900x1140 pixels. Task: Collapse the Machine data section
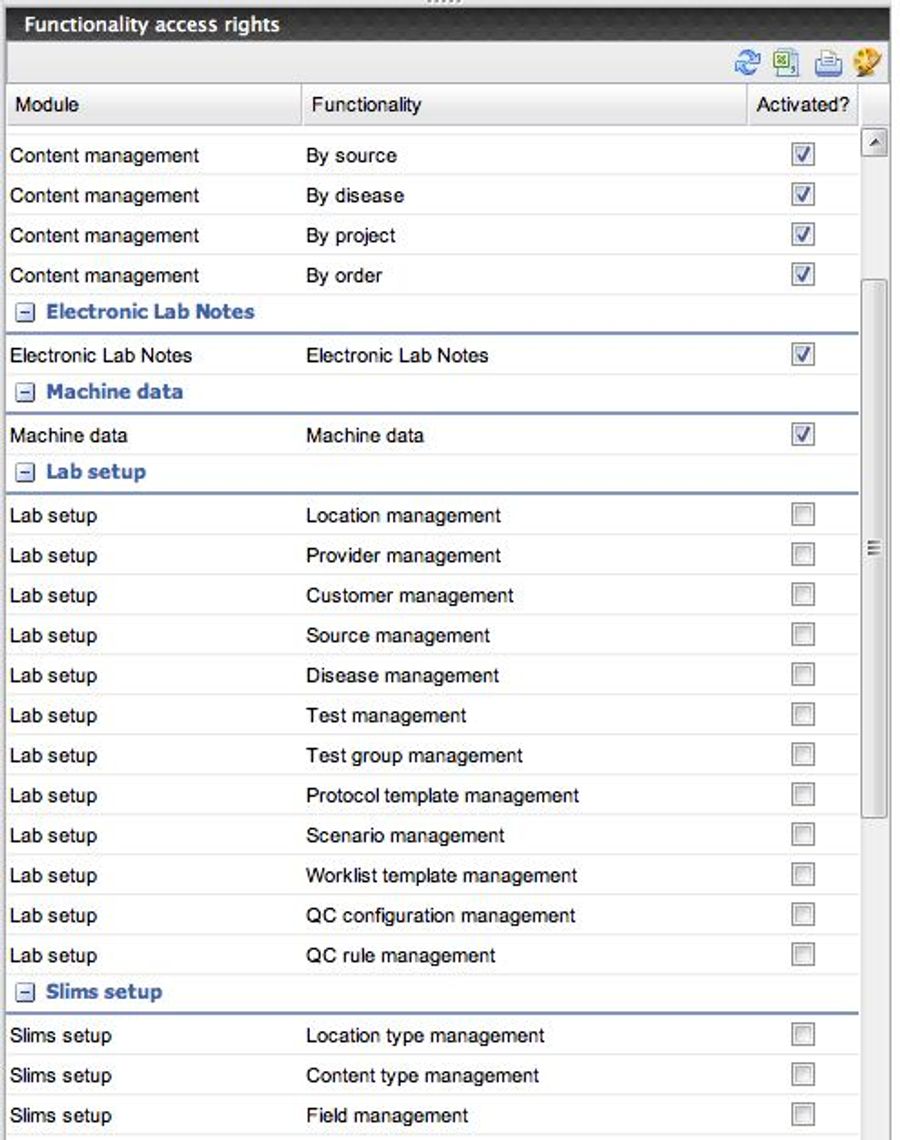point(25,391)
